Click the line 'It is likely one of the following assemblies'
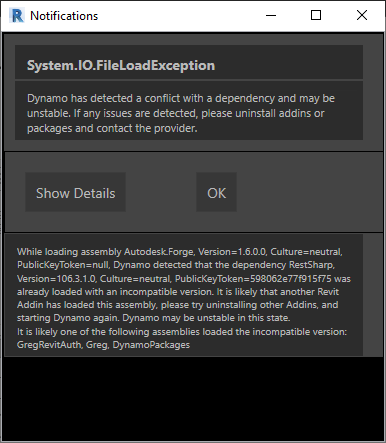Viewport: 386px width, 443px height. (x=182, y=332)
